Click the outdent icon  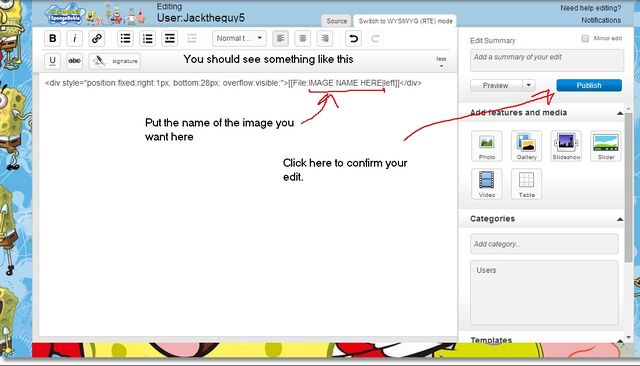191,38
